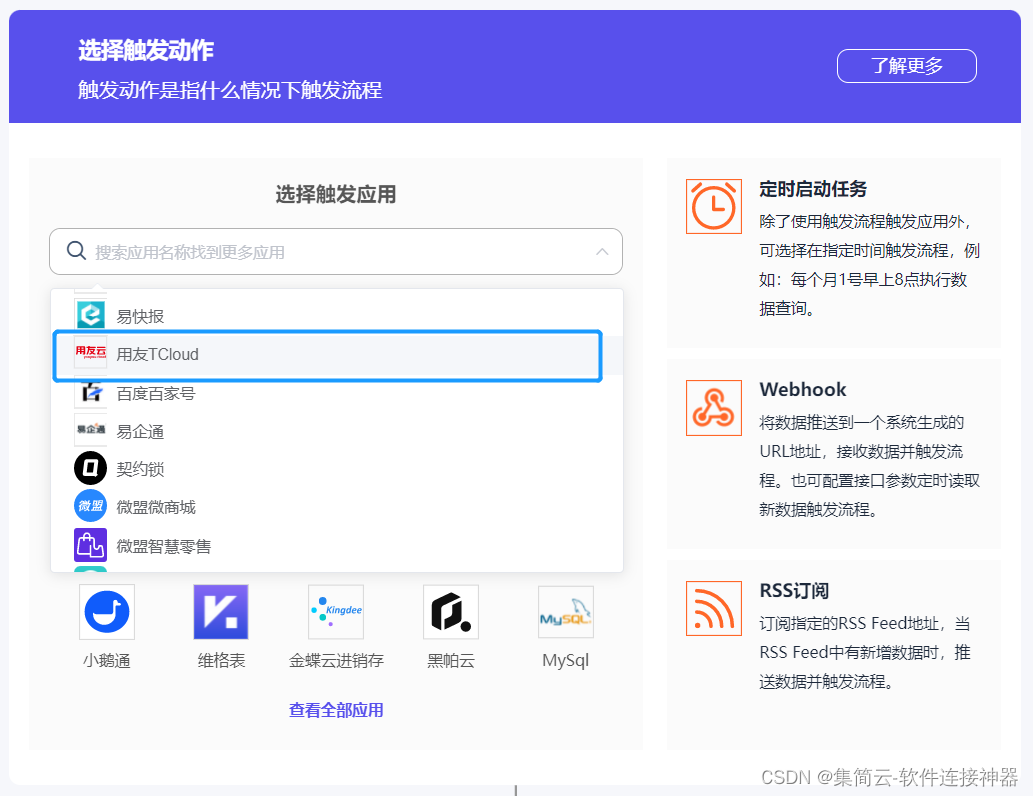Open the 黑帕云 app icon

(451, 612)
